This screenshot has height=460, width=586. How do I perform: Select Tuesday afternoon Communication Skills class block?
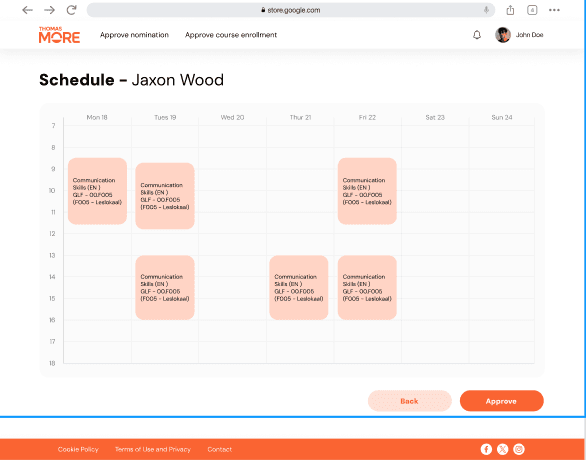pyautogui.click(x=165, y=287)
